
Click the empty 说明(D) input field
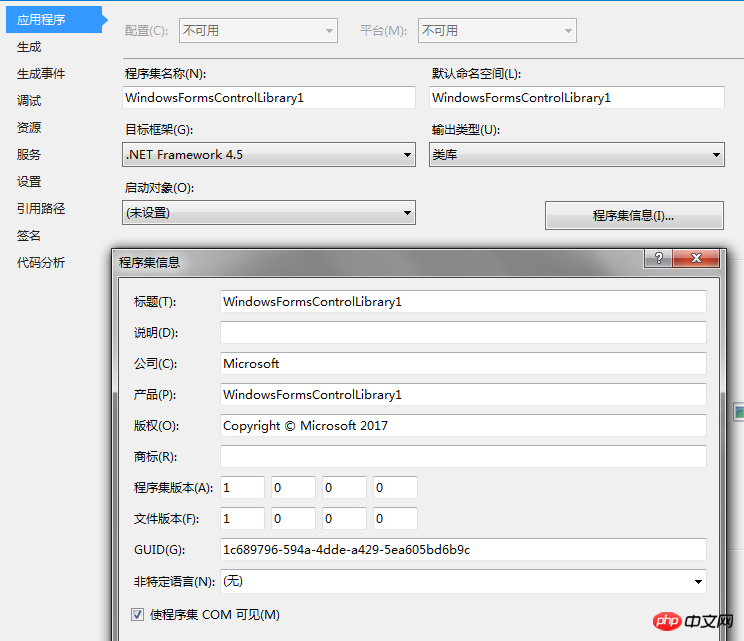(463, 333)
